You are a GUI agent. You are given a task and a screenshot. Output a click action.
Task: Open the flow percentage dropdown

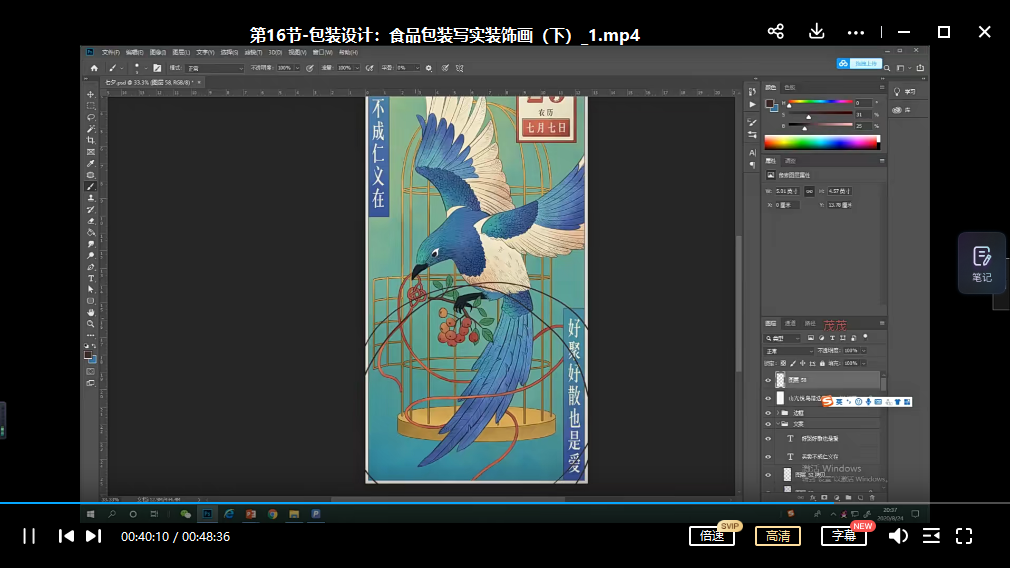pyautogui.click(x=357, y=68)
